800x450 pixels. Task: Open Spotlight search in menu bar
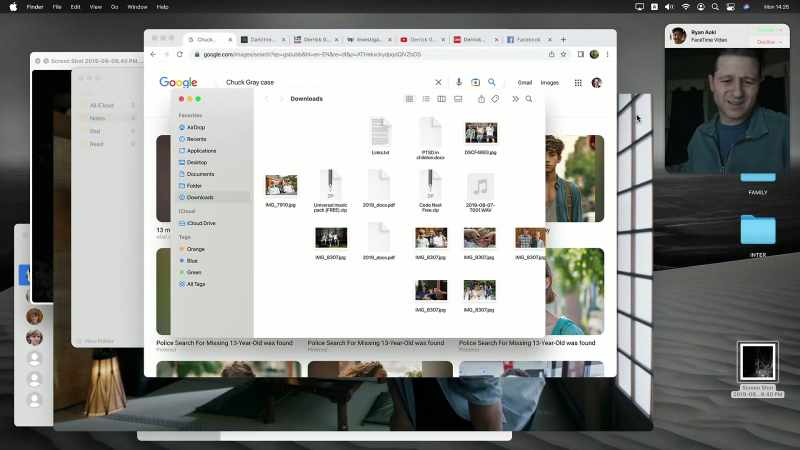point(715,7)
